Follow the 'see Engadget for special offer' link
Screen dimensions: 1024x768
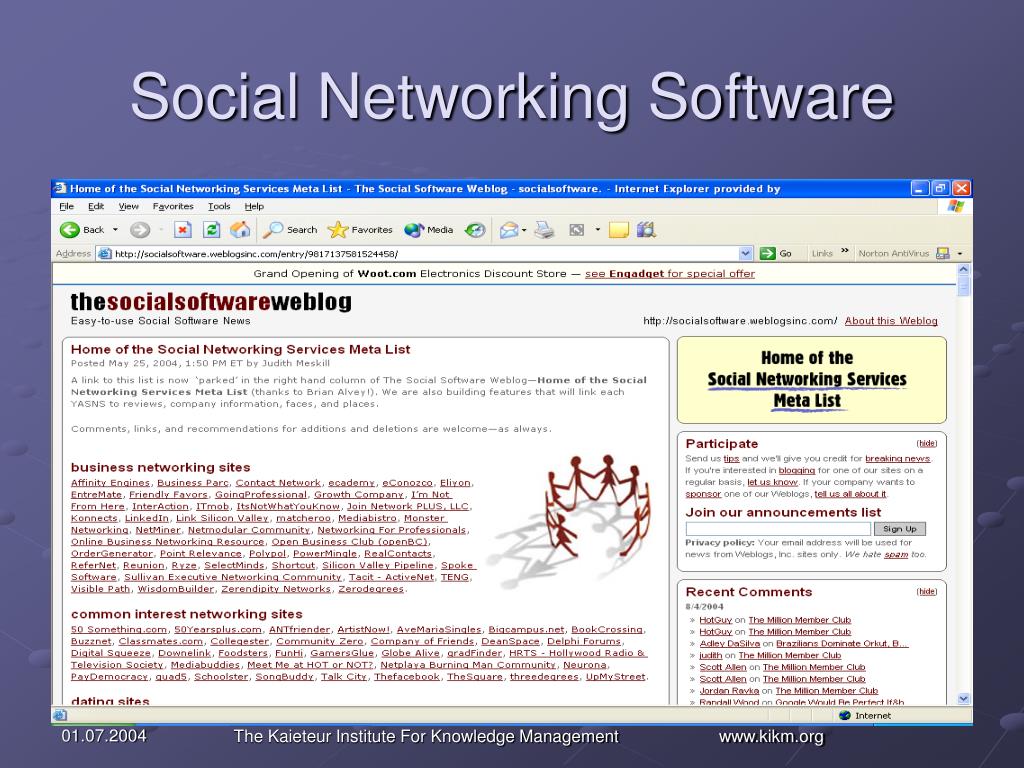669,274
